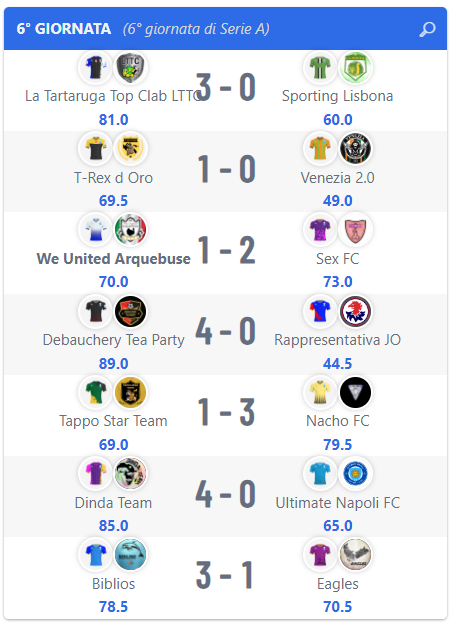Screen dimensions: 454x623
Task: Click Rappresentativa JO red lion crest
Action: tap(355, 311)
